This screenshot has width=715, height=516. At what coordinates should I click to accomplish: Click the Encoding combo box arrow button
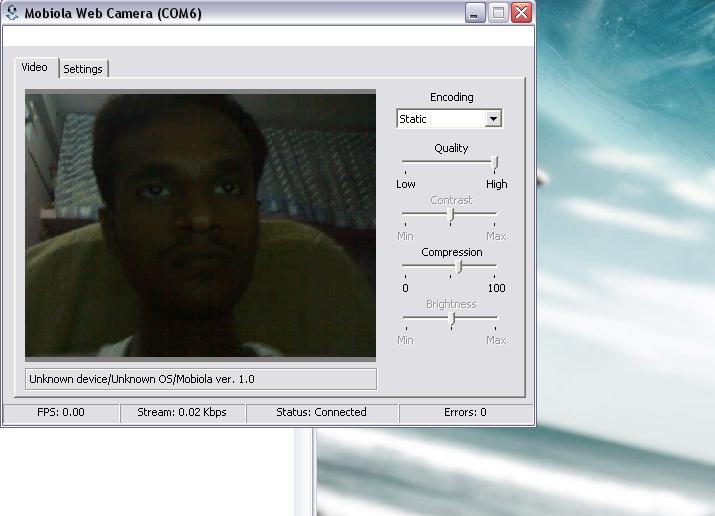point(493,119)
